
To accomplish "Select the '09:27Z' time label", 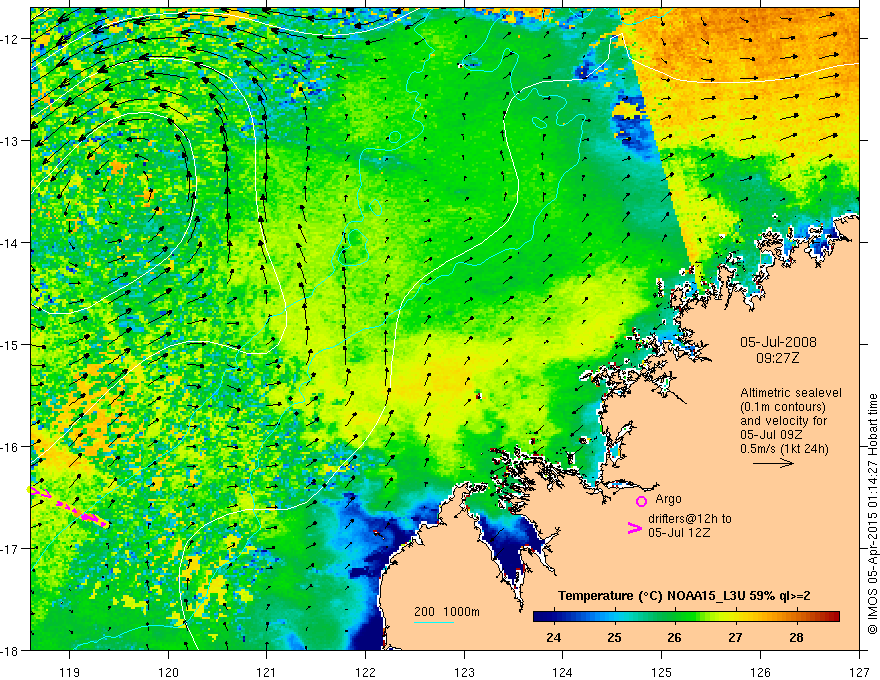I will tap(778, 358).
